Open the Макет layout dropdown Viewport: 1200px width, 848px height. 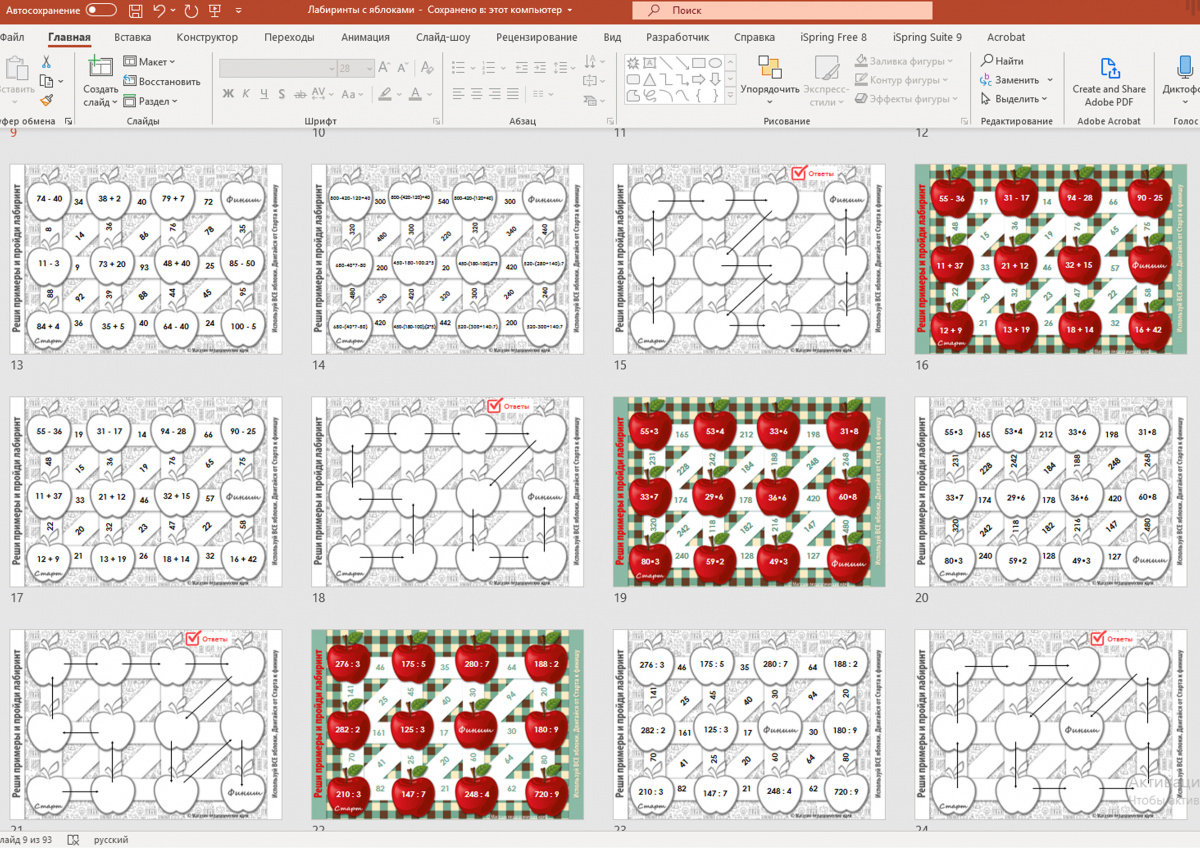coord(150,62)
